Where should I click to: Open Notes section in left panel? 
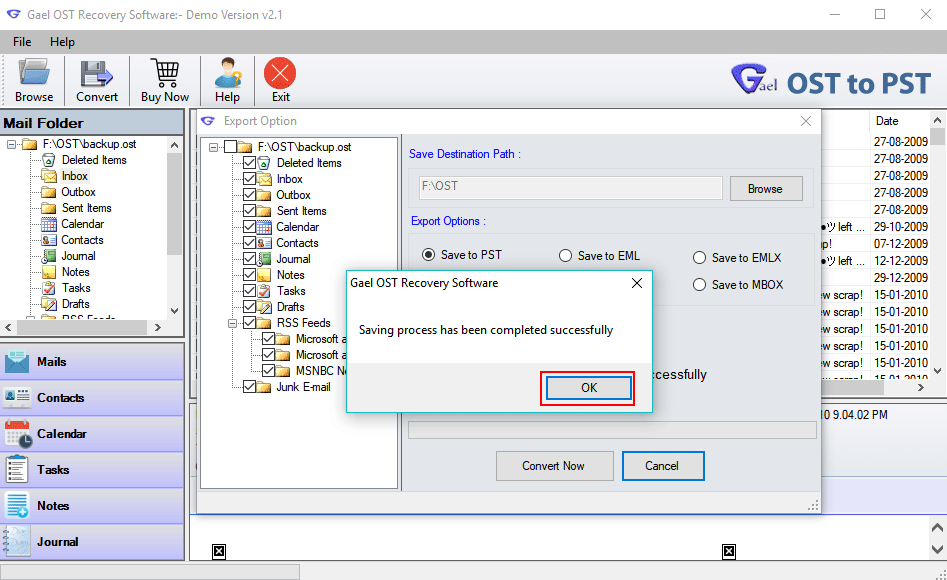point(92,506)
